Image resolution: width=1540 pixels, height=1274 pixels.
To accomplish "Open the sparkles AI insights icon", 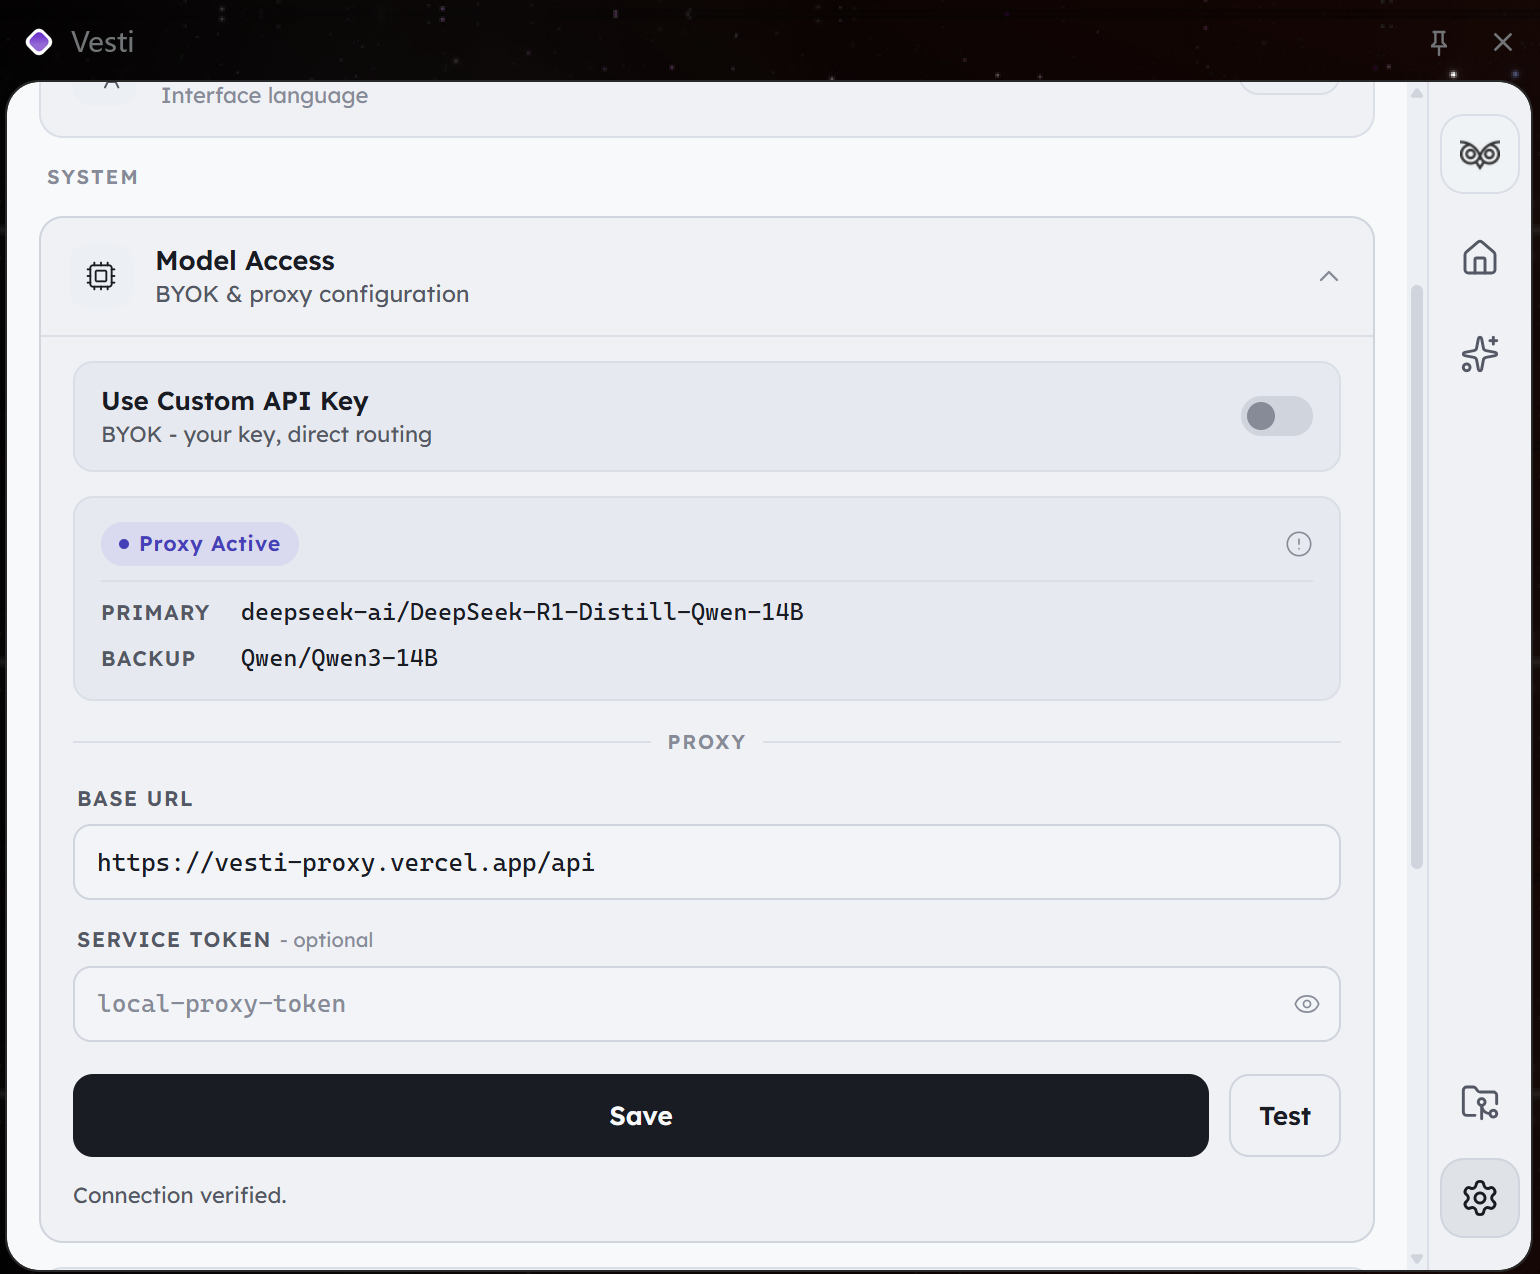I will pyautogui.click(x=1480, y=354).
